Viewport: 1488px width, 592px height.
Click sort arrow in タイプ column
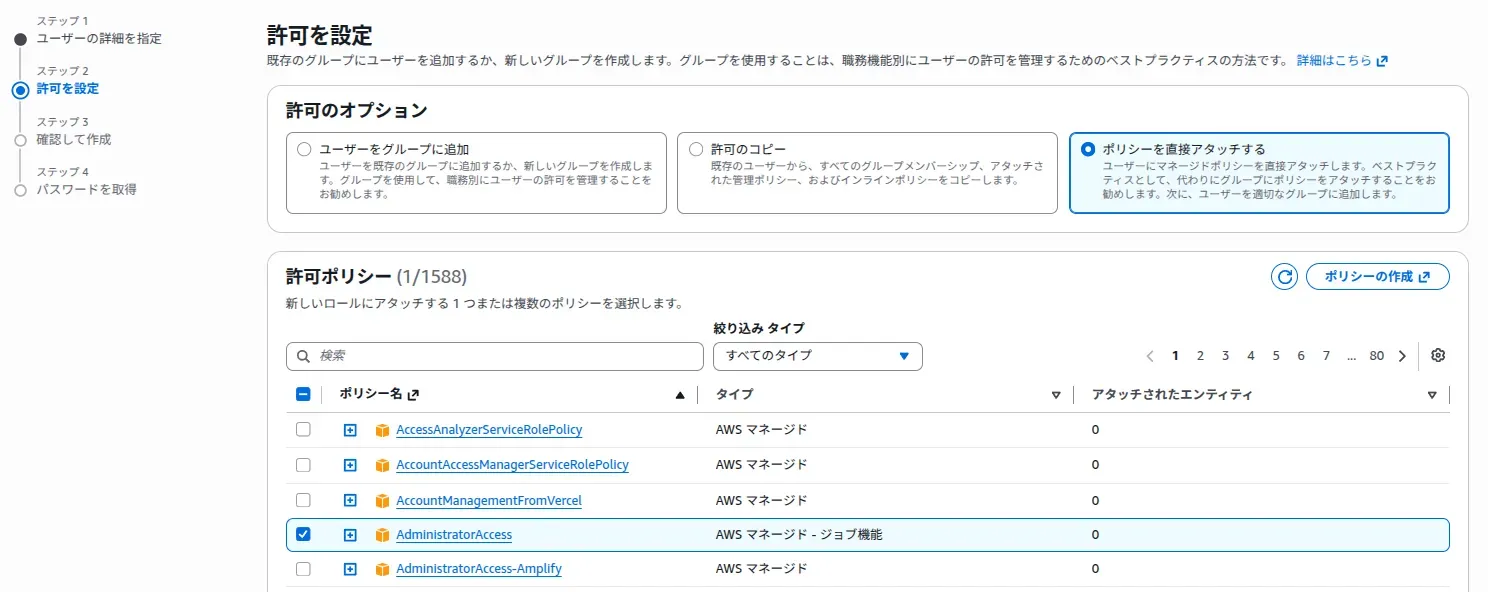(1056, 395)
